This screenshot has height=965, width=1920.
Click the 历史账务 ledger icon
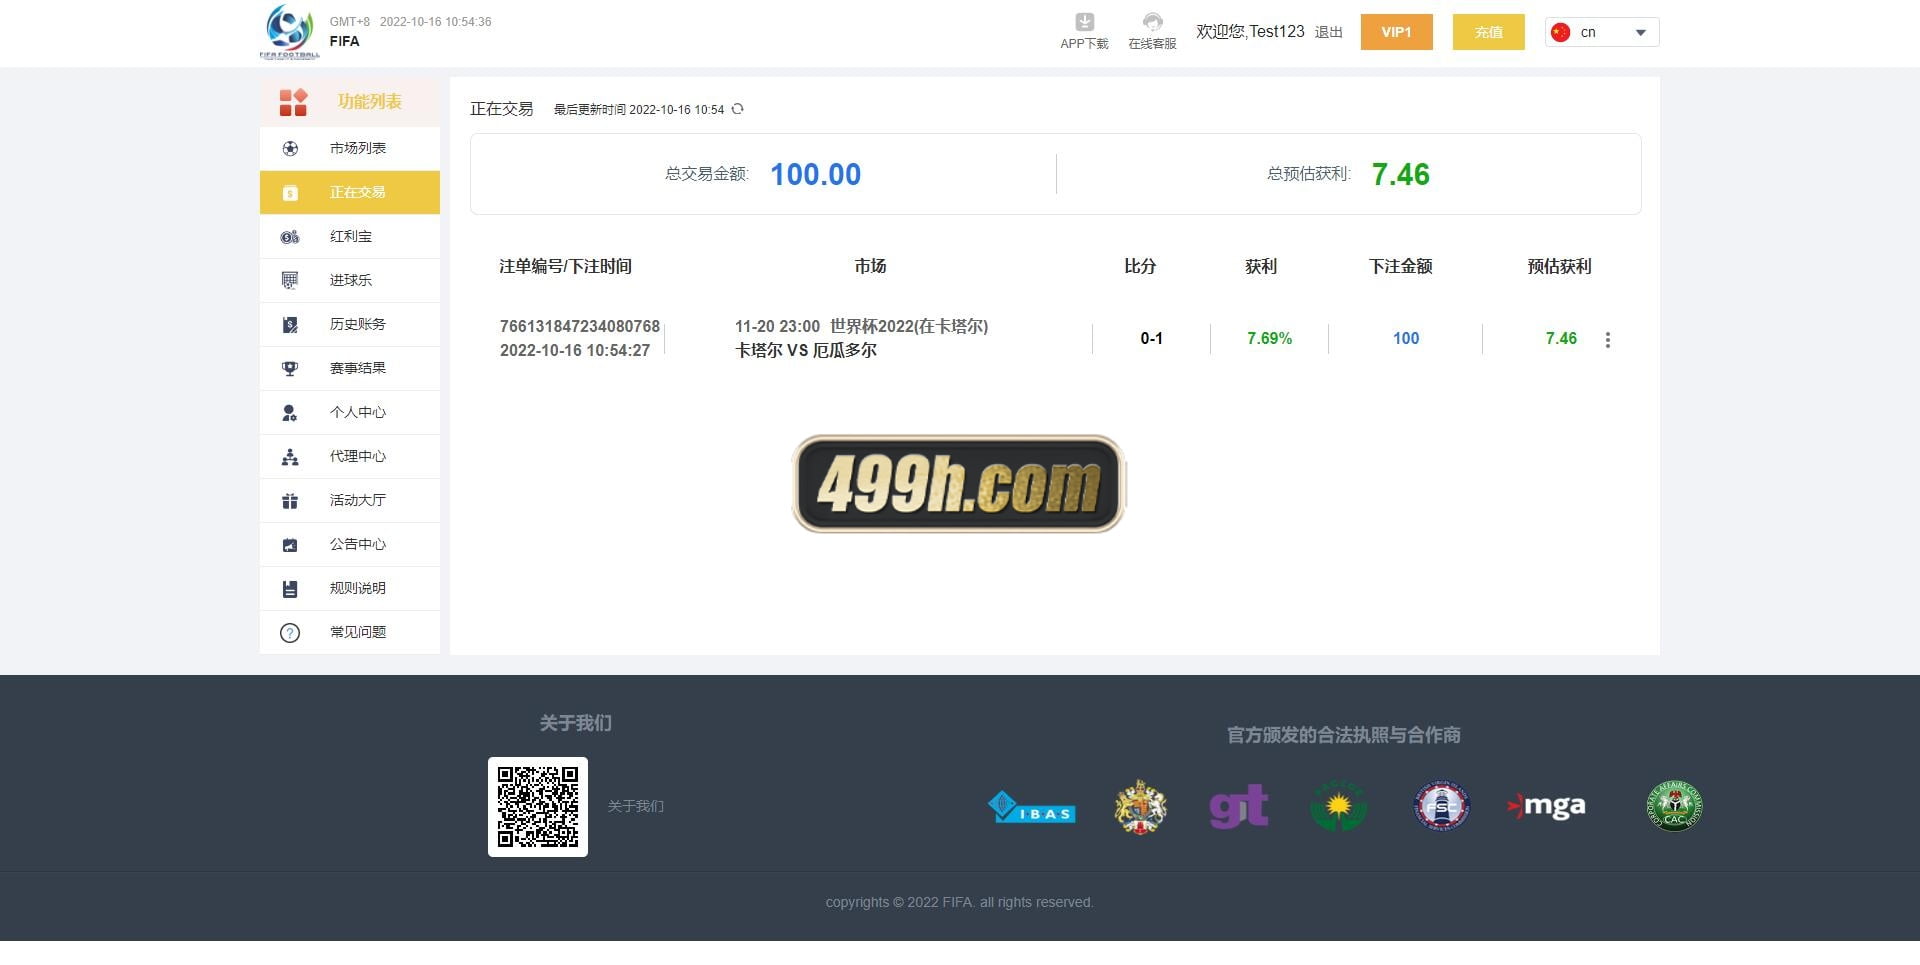(x=290, y=324)
